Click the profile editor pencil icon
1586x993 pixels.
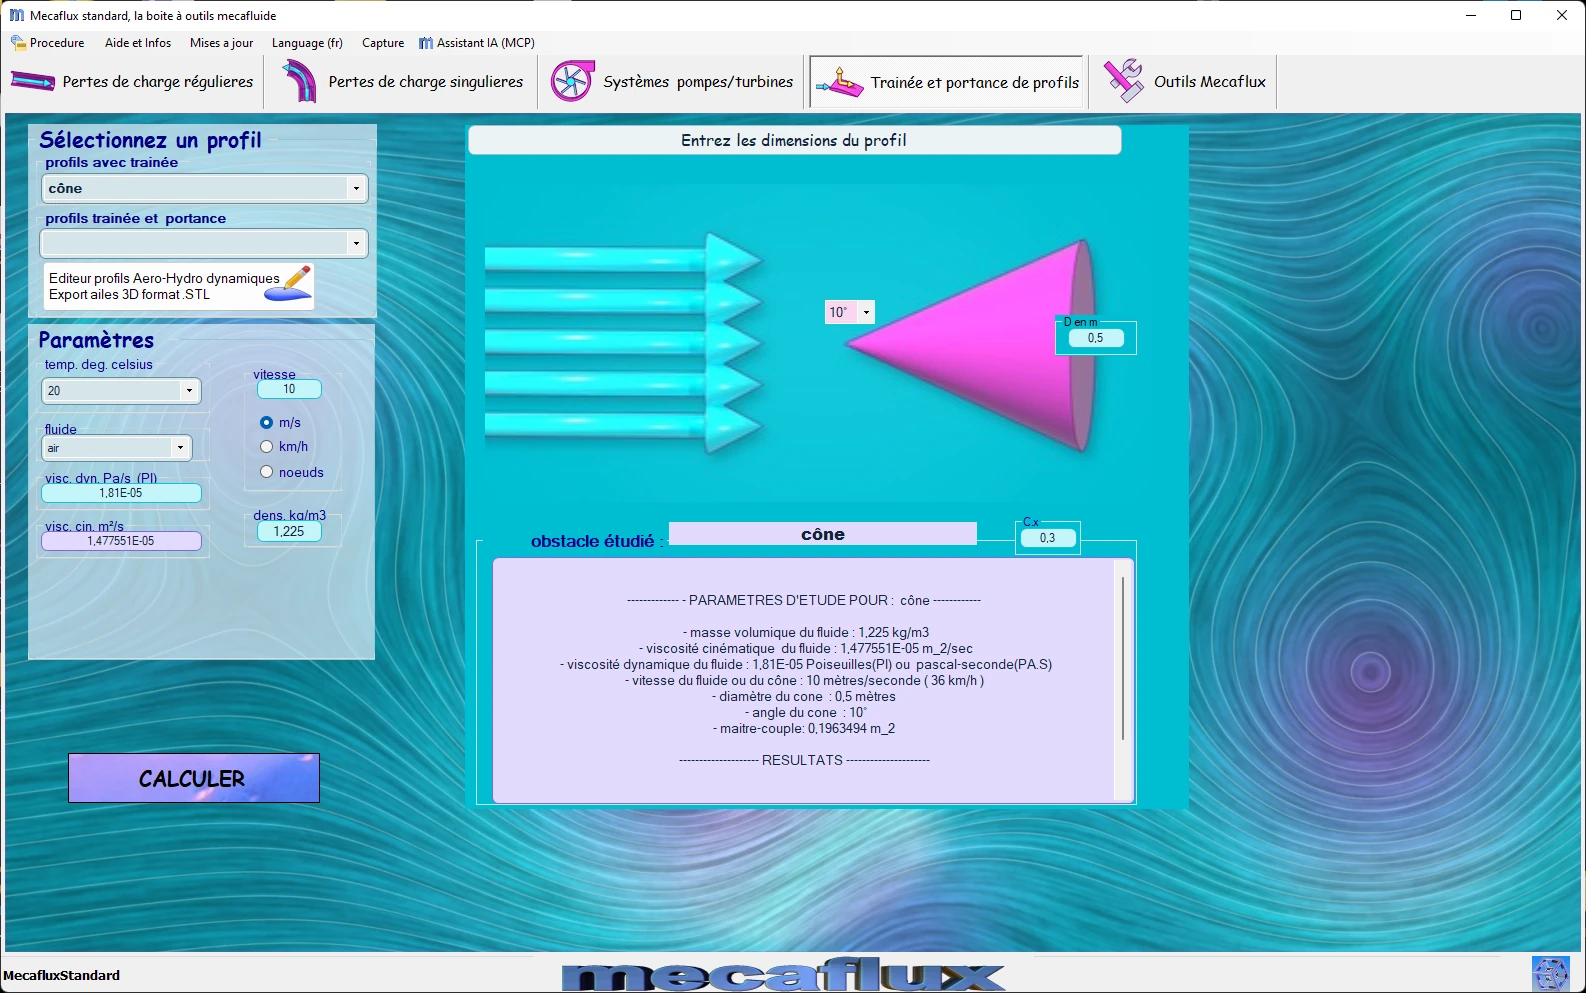pyautogui.click(x=289, y=284)
